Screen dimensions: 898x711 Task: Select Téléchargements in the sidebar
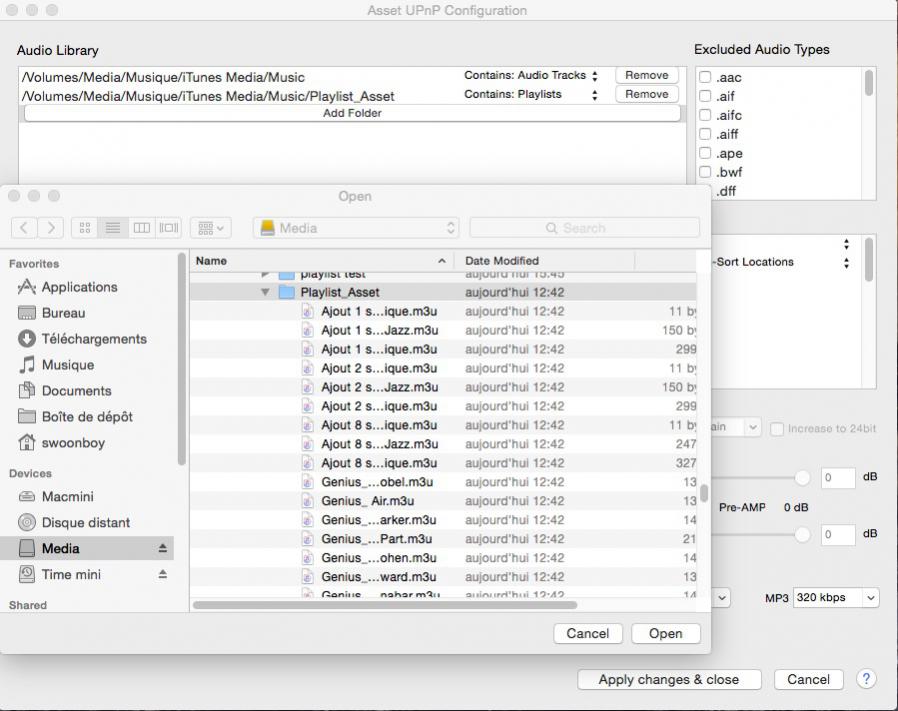(x=93, y=339)
